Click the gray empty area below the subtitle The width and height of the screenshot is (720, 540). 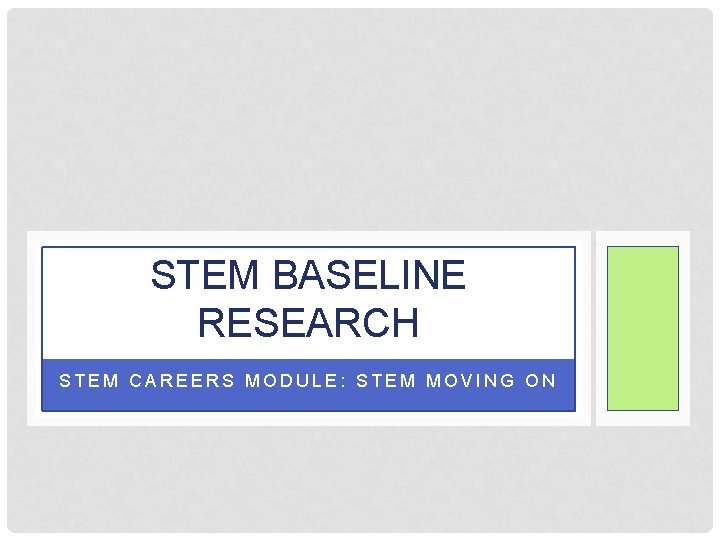click(x=360, y=480)
